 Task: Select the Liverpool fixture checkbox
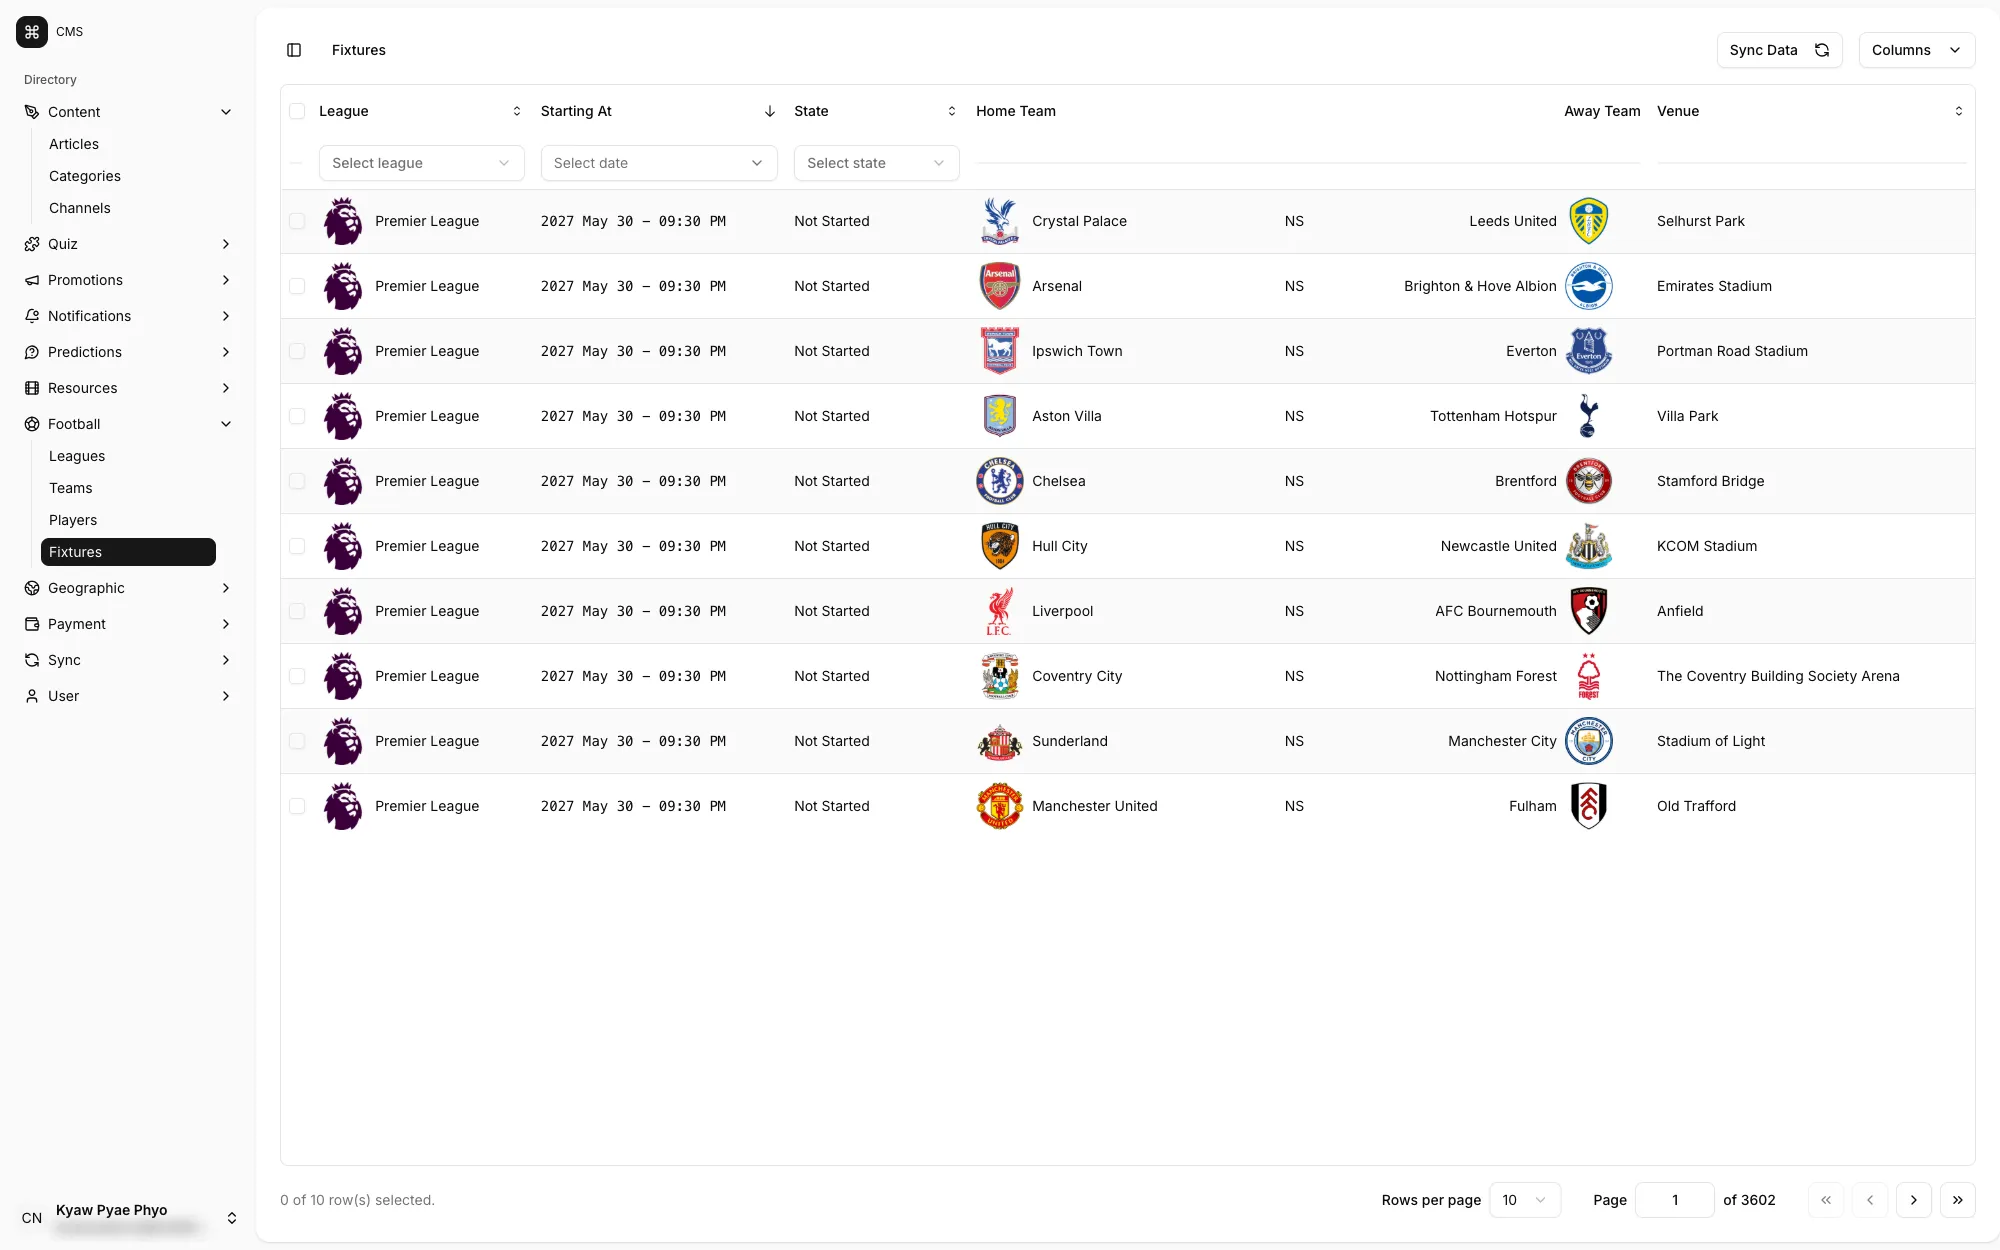[297, 611]
